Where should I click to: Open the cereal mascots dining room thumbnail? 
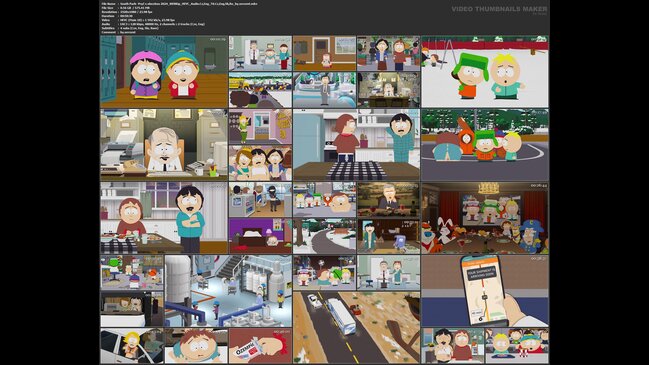click(x=485, y=218)
